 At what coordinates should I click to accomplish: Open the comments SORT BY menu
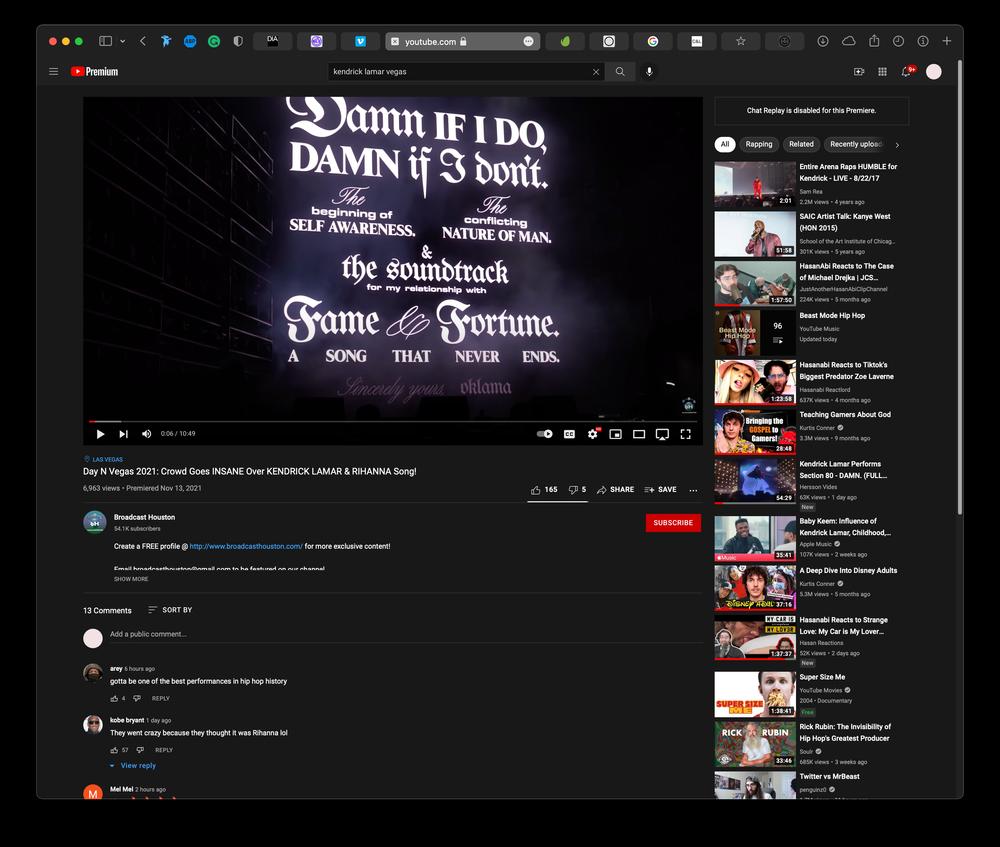coord(170,610)
